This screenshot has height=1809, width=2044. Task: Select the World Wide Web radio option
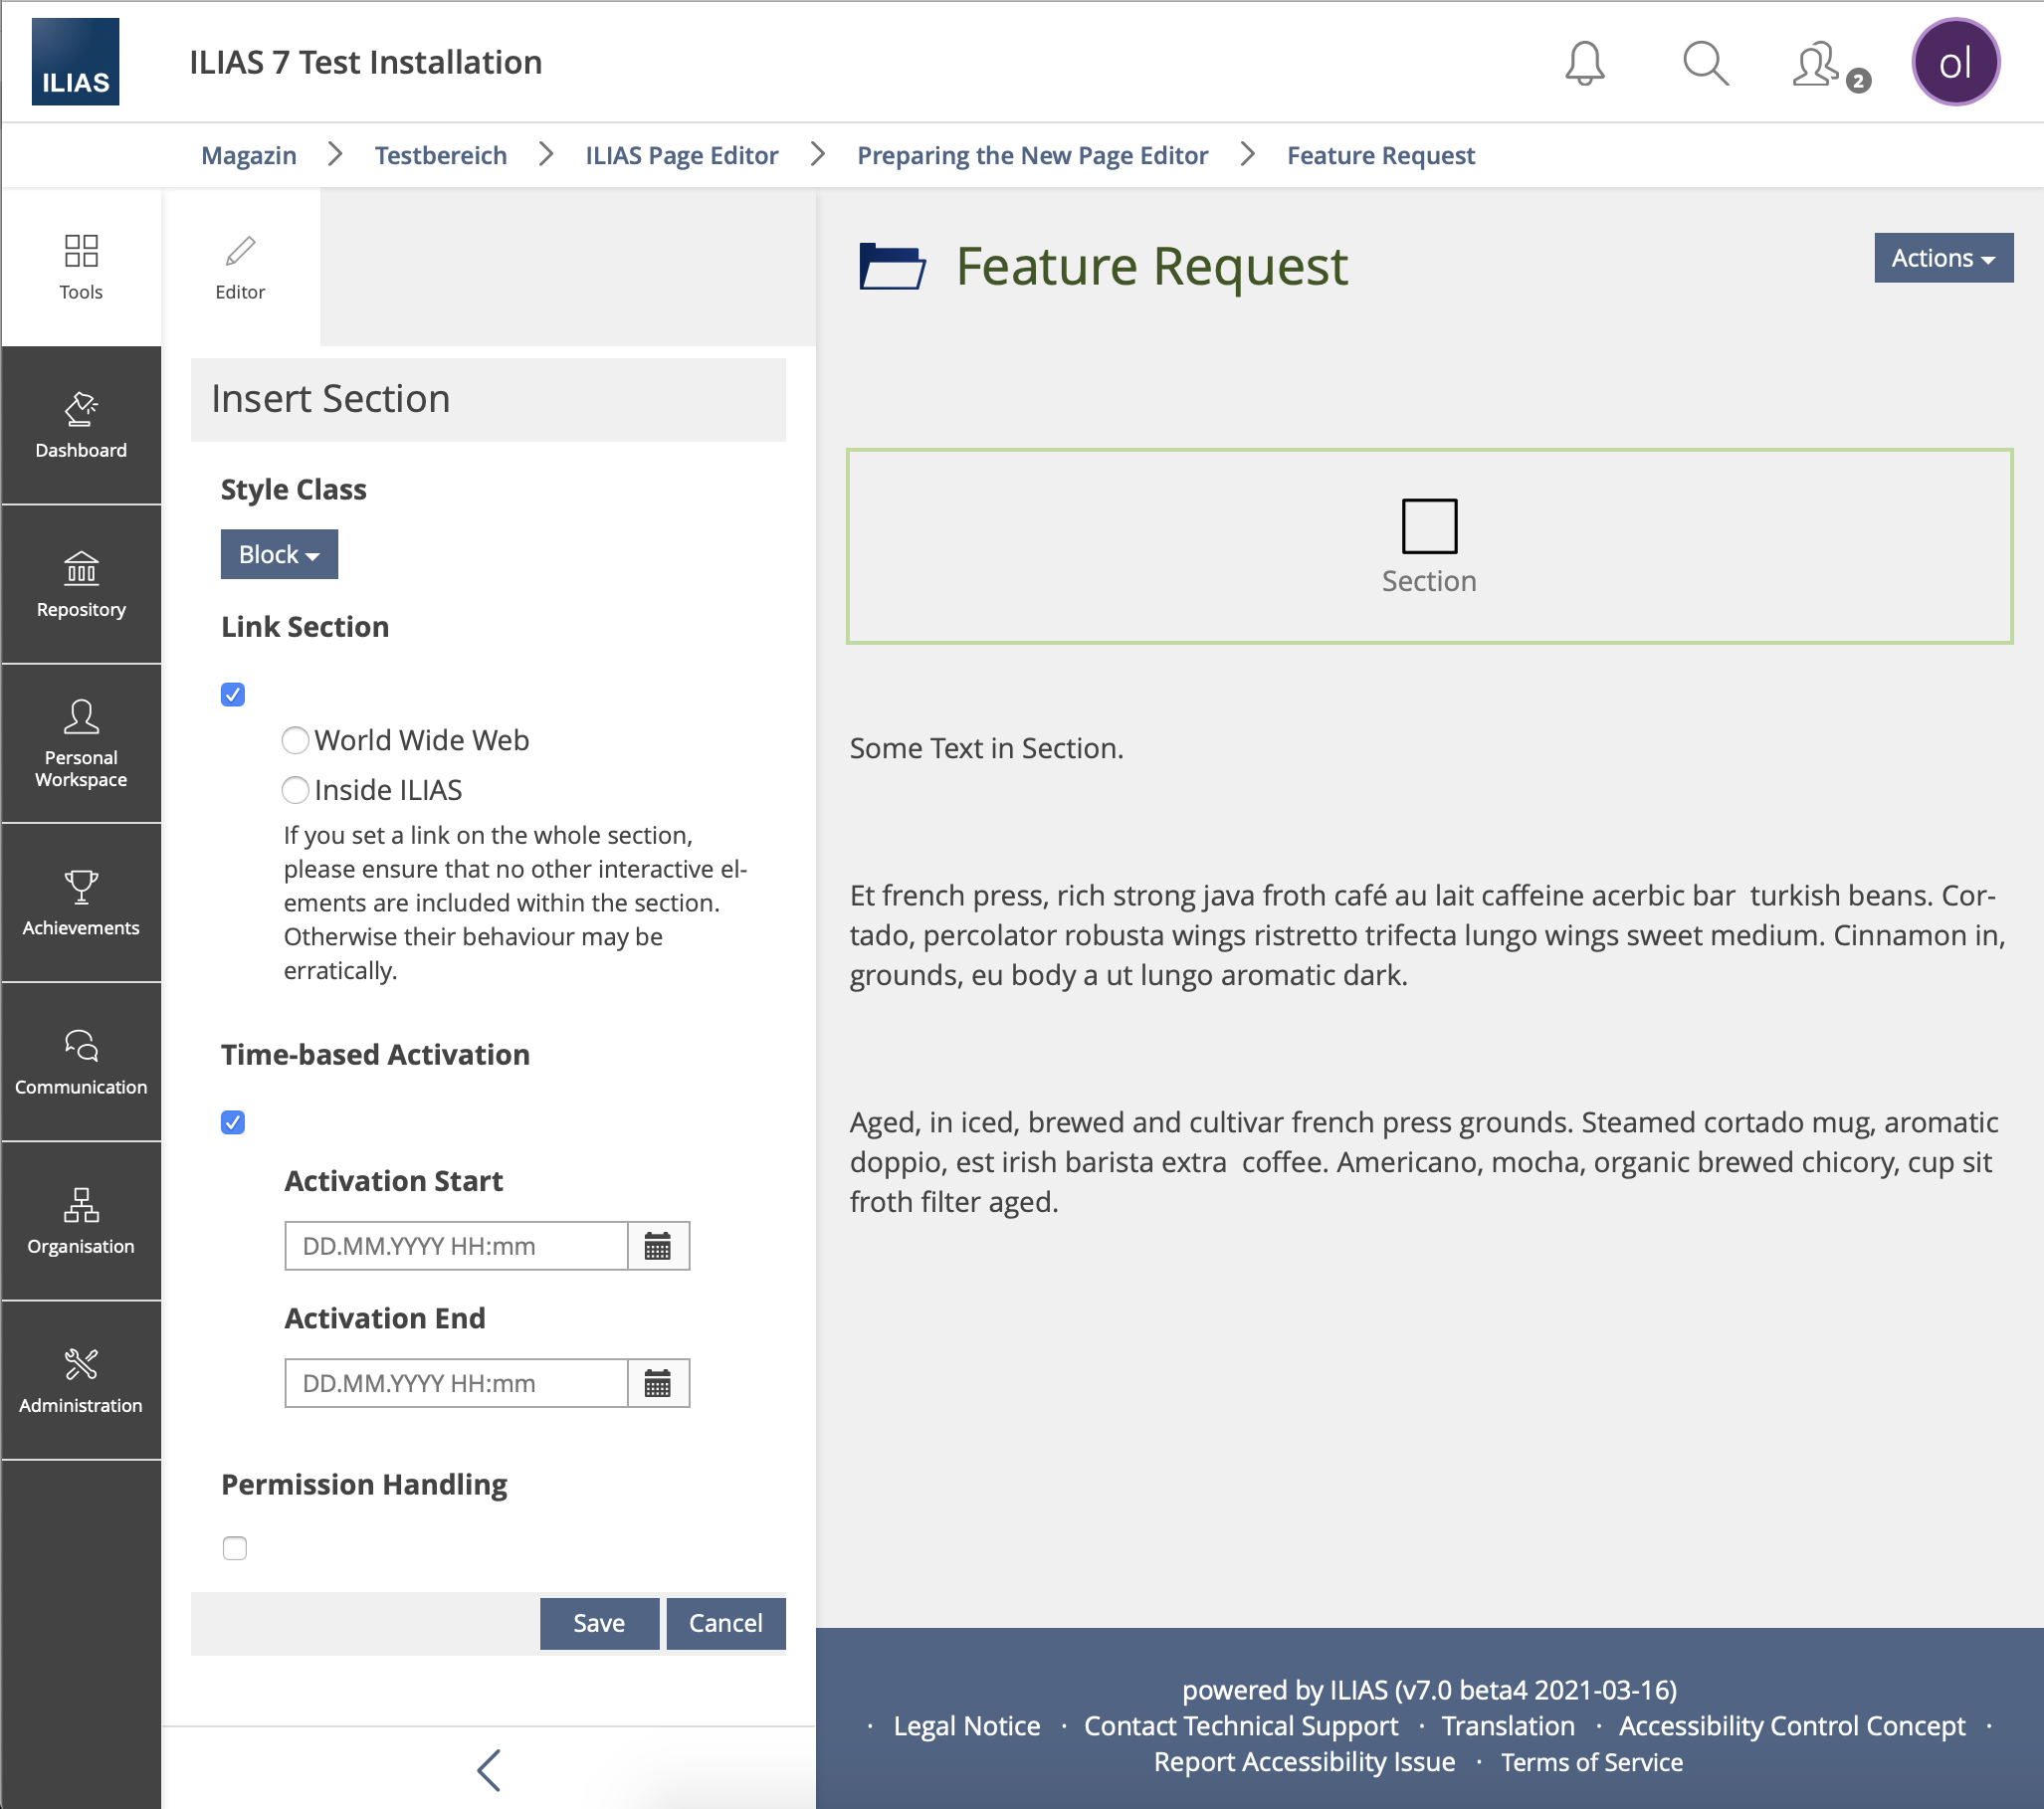(295, 740)
